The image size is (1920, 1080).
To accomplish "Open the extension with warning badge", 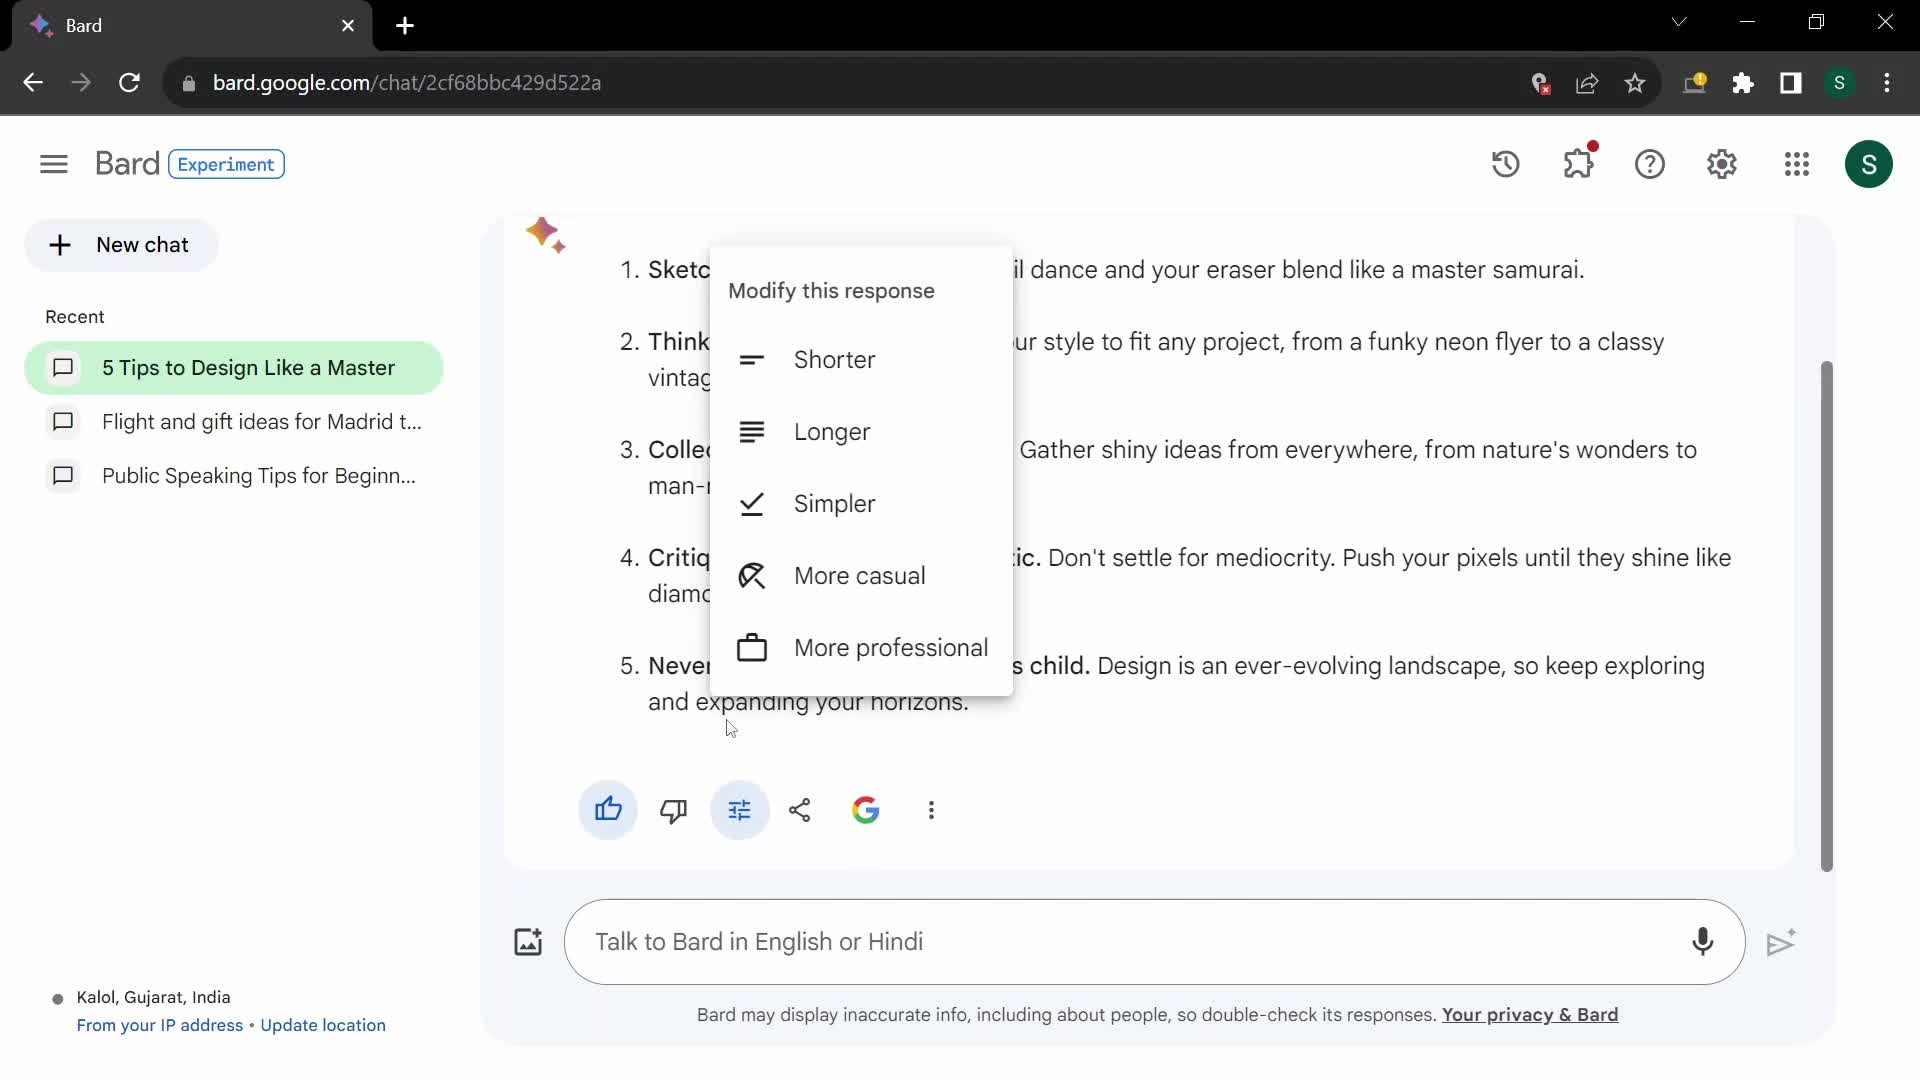I will tap(1695, 83).
